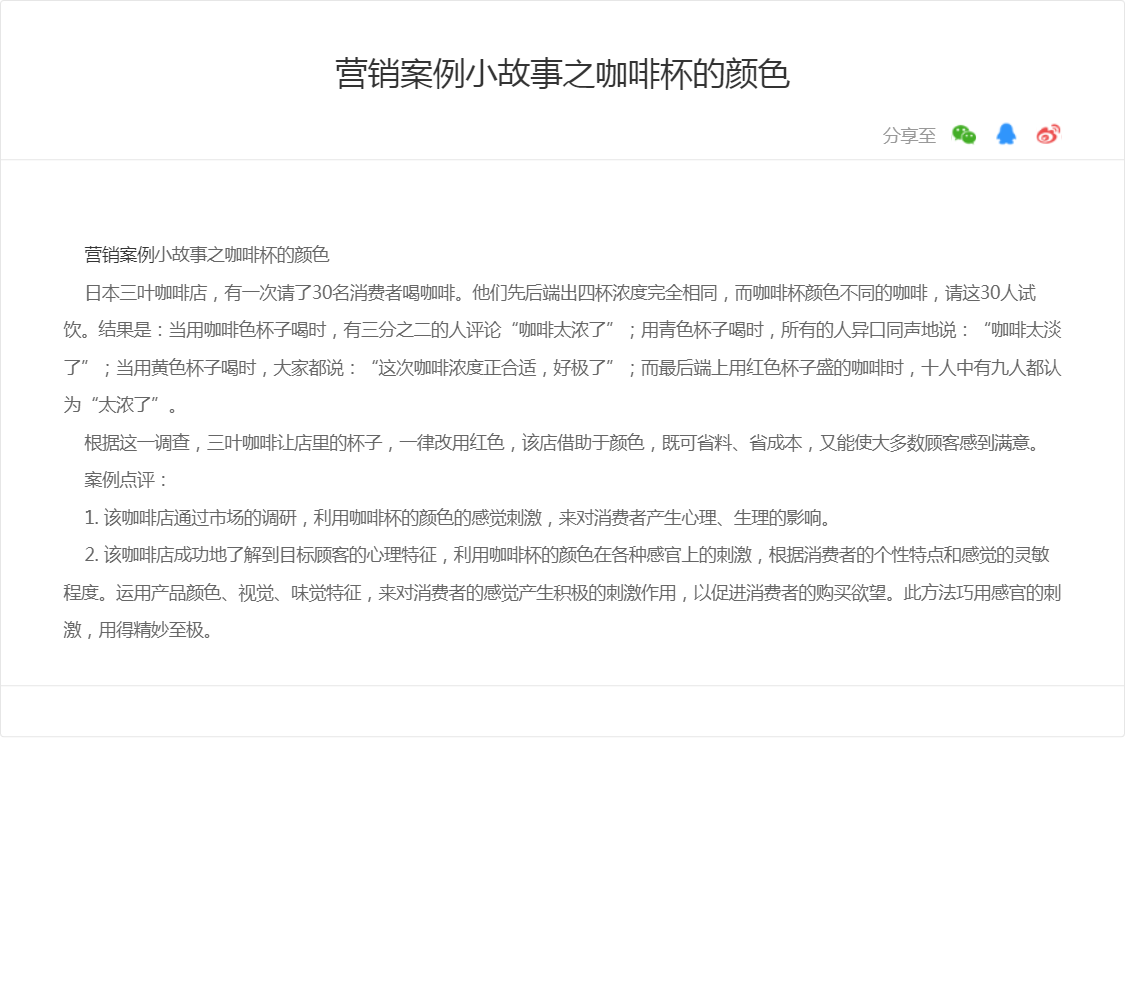
Task: Click line 为“太浓了”。
Action: (121, 405)
